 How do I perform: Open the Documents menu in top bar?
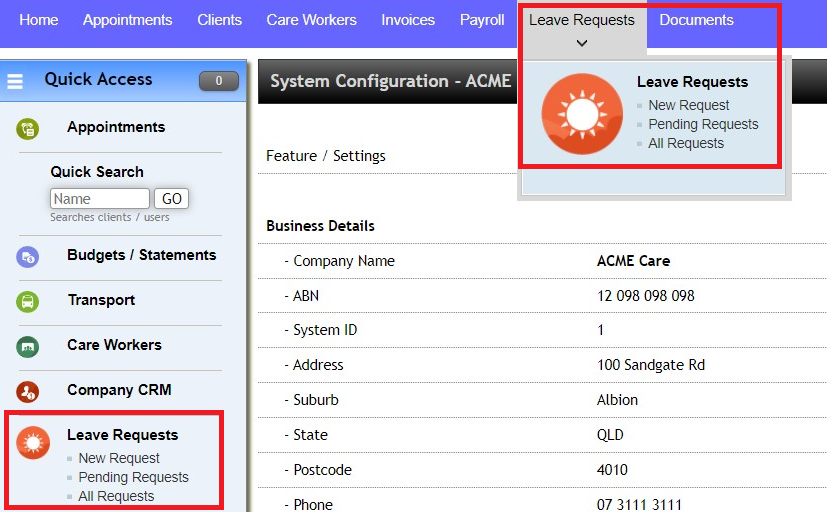pos(696,20)
